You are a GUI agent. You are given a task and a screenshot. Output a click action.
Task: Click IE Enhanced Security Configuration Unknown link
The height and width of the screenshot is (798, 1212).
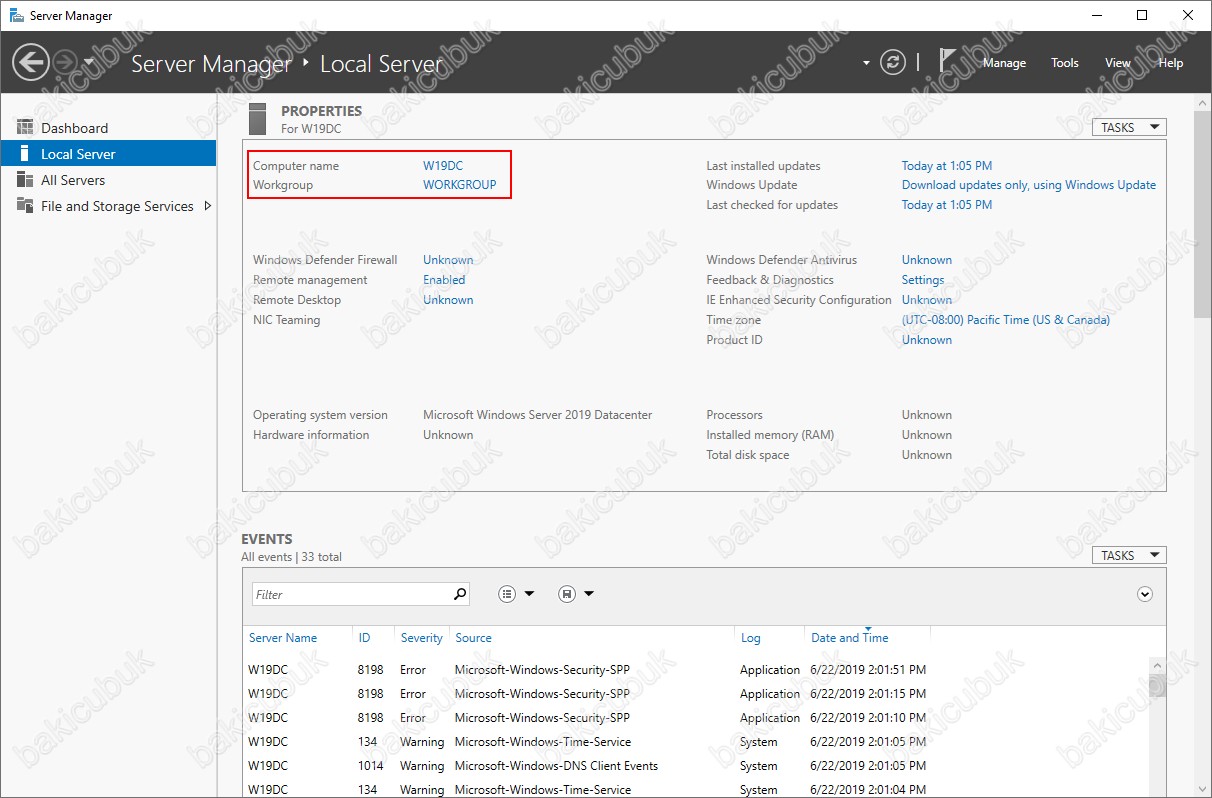(x=927, y=300)
